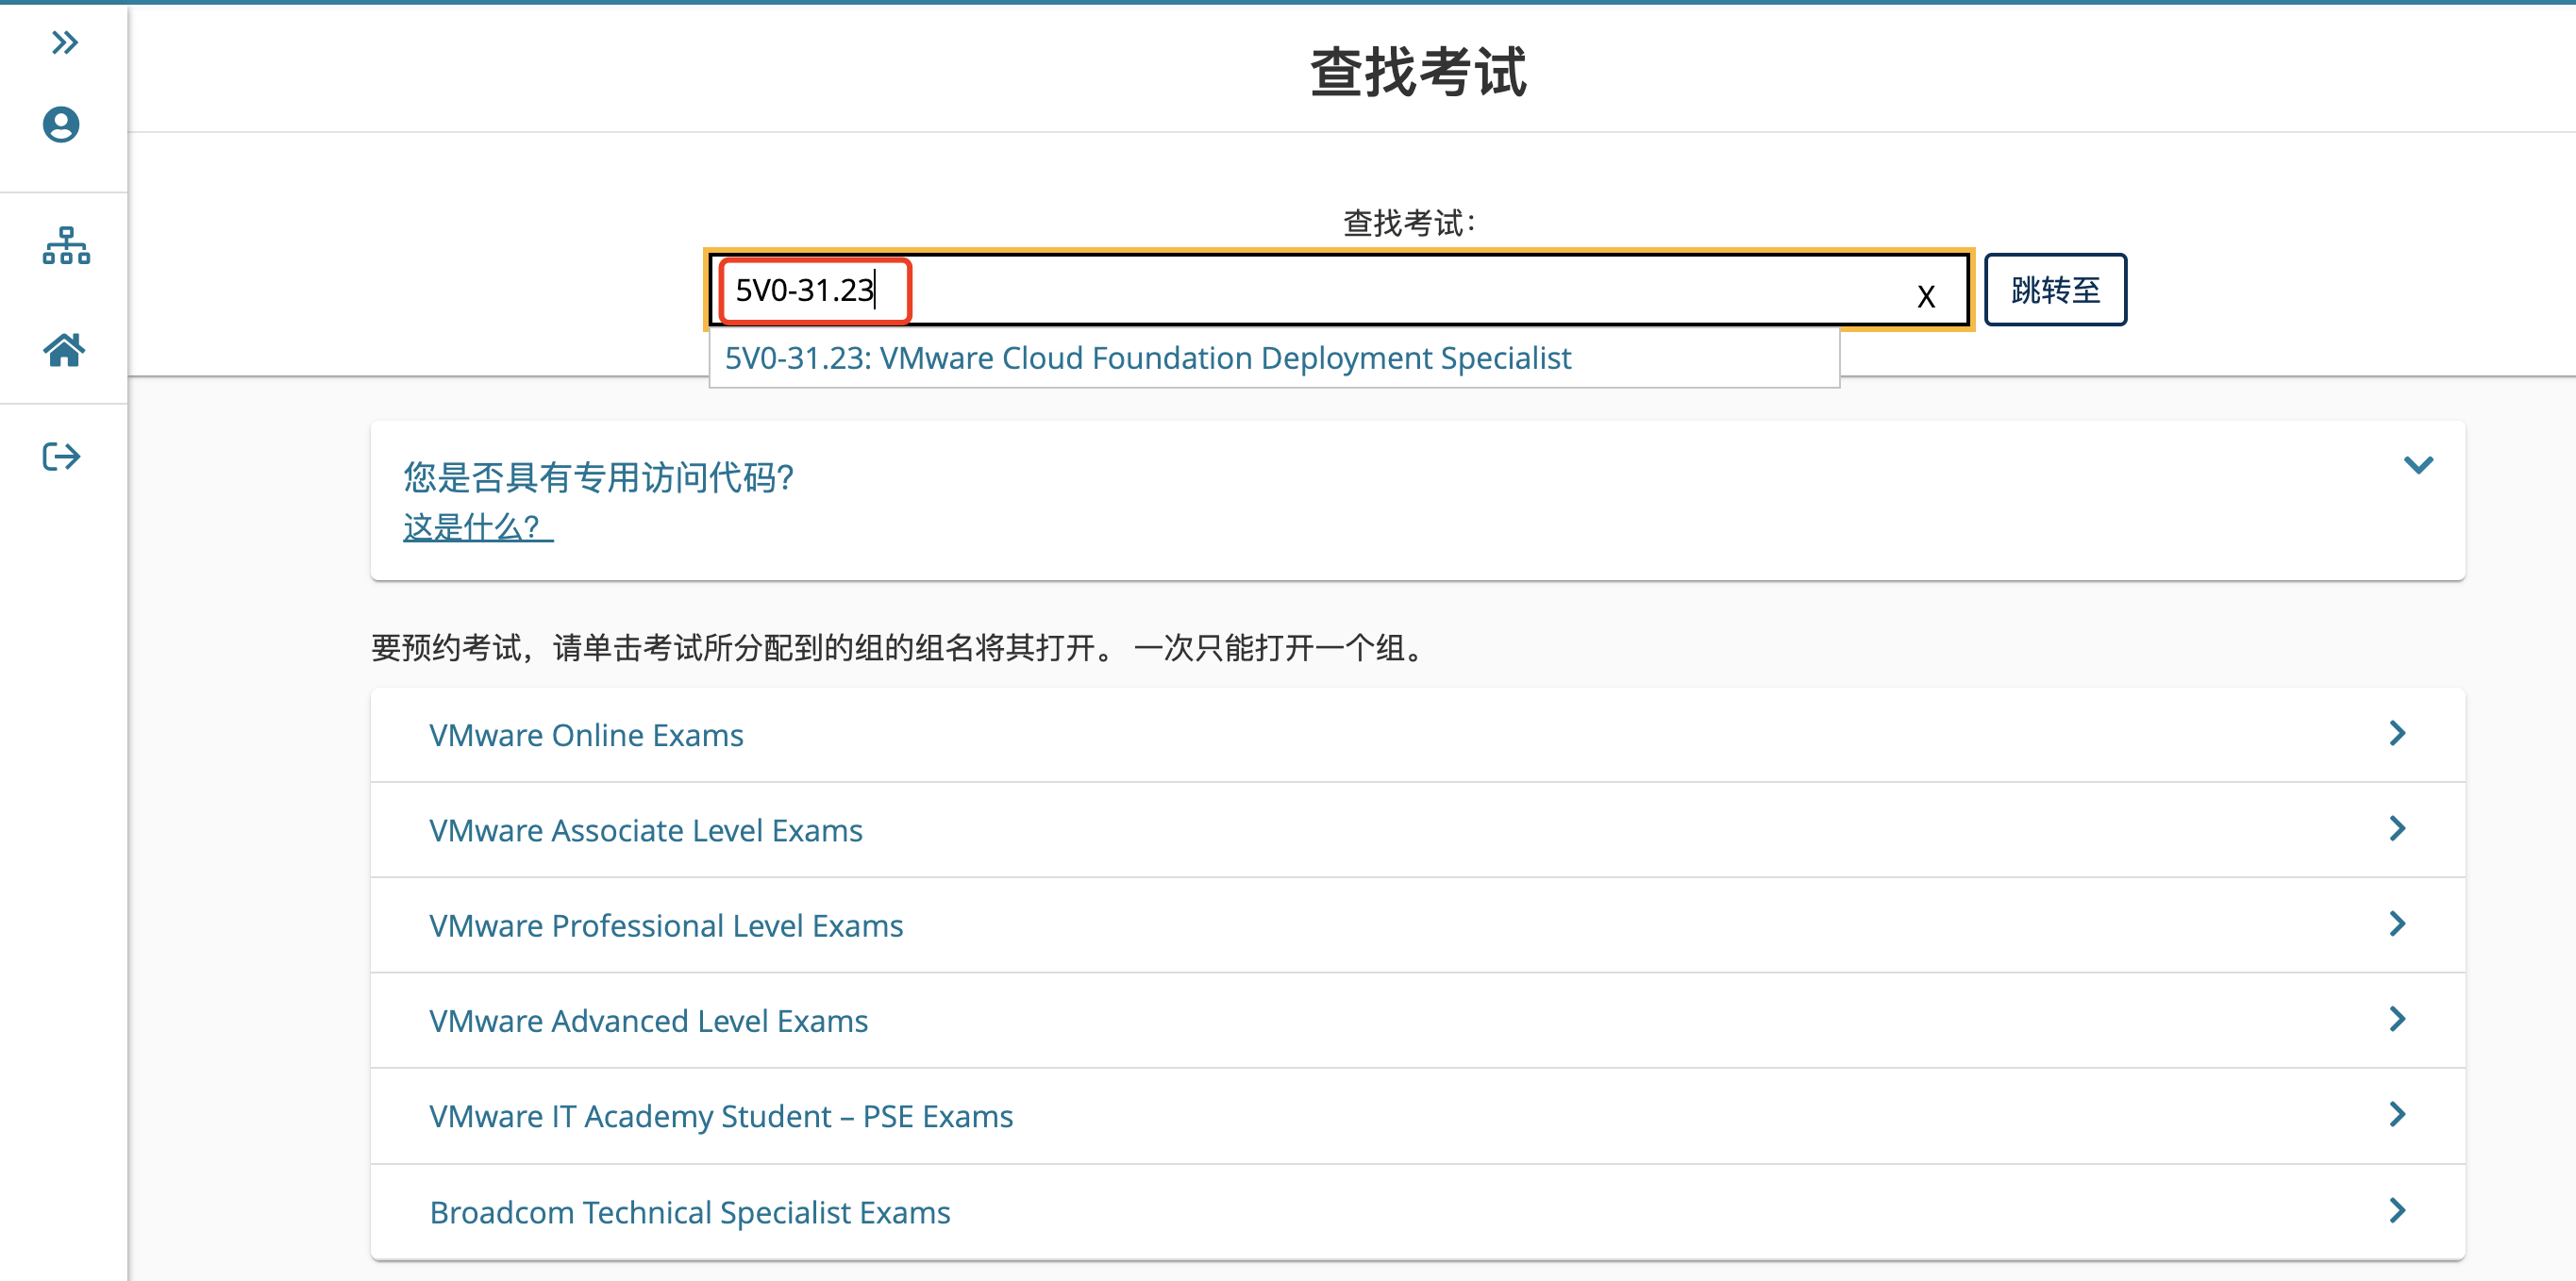
Task: Expand the IT Academy Student PSE Exams chevron
Action: (x=2397, y=1114)
